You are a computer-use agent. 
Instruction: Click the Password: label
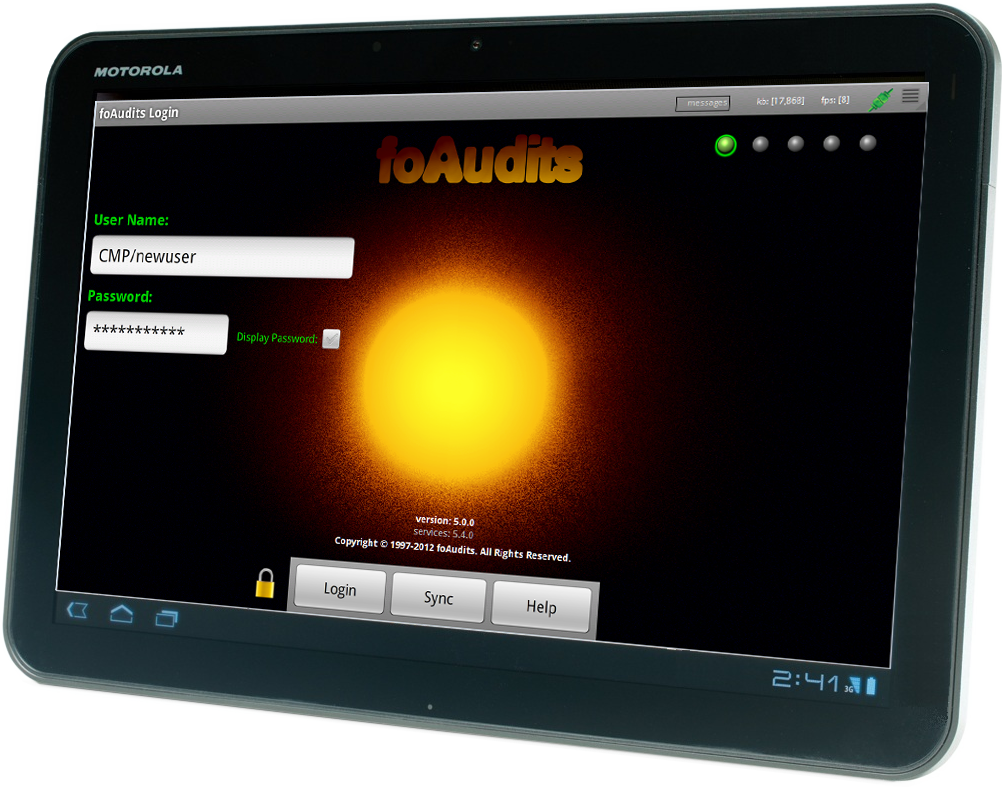coord(120,296)
